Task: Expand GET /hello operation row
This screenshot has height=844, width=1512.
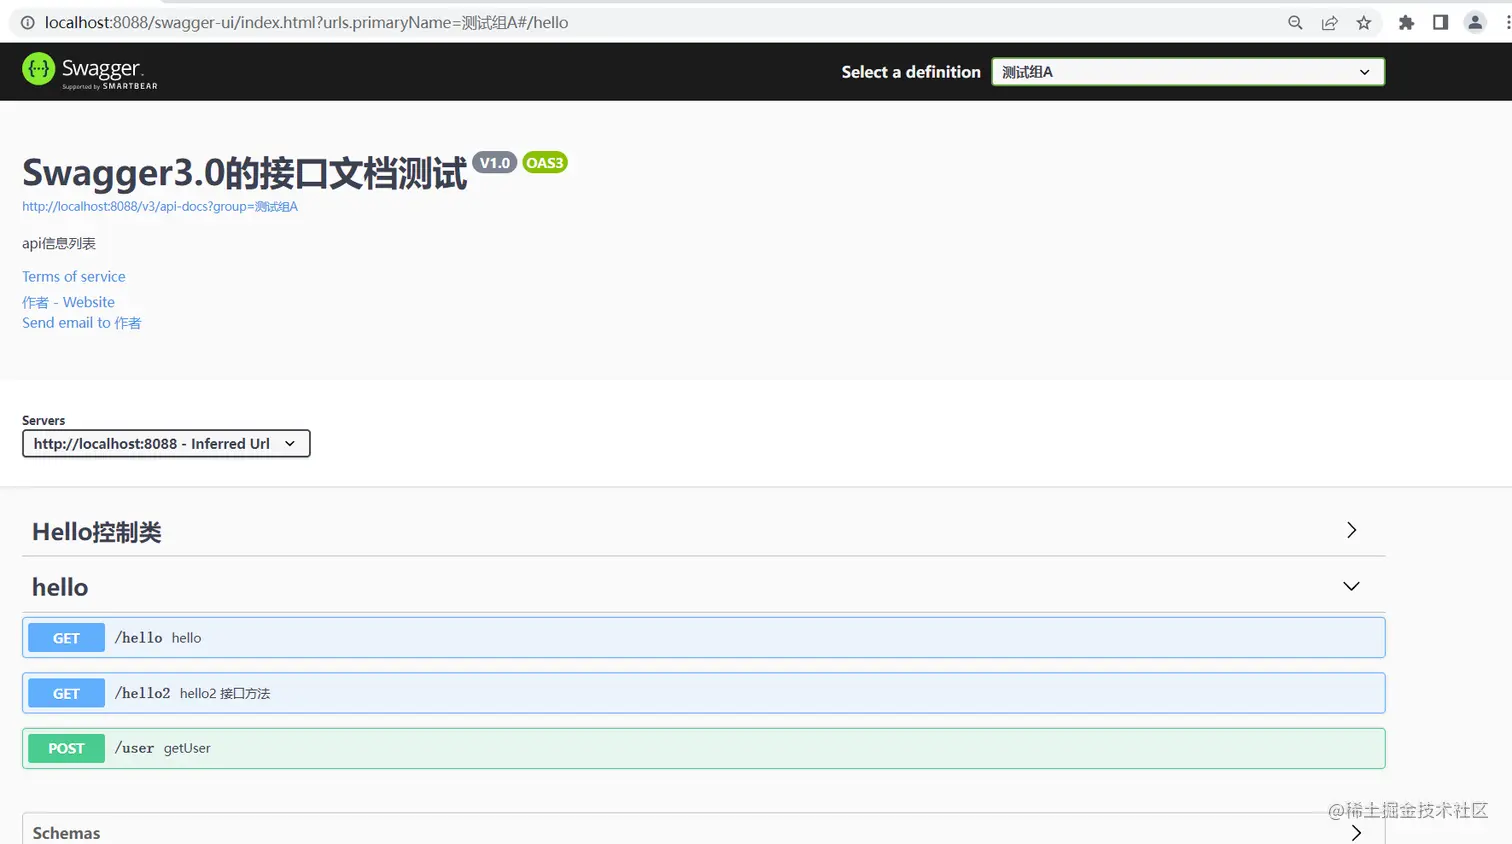Action: (x=703, y=638)
